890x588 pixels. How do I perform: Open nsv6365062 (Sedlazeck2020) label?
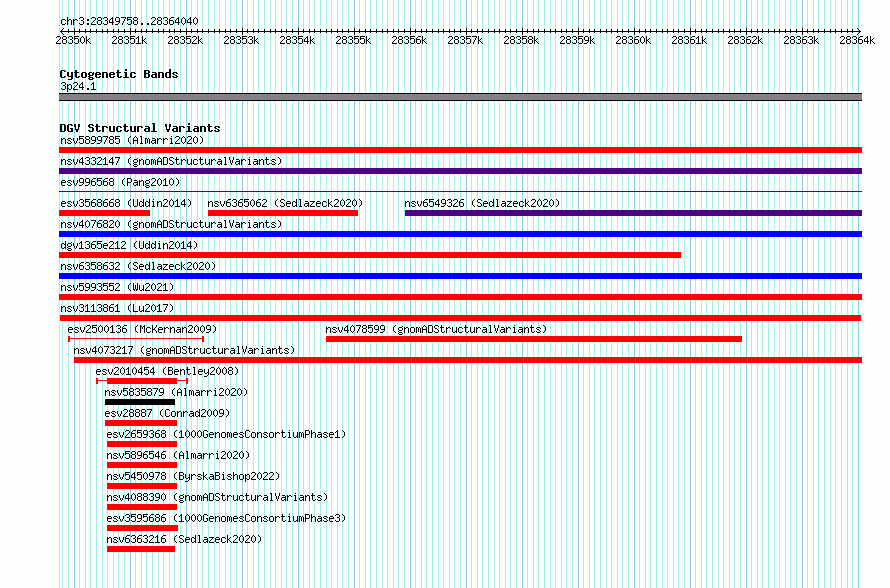click(x=285, y=203)
